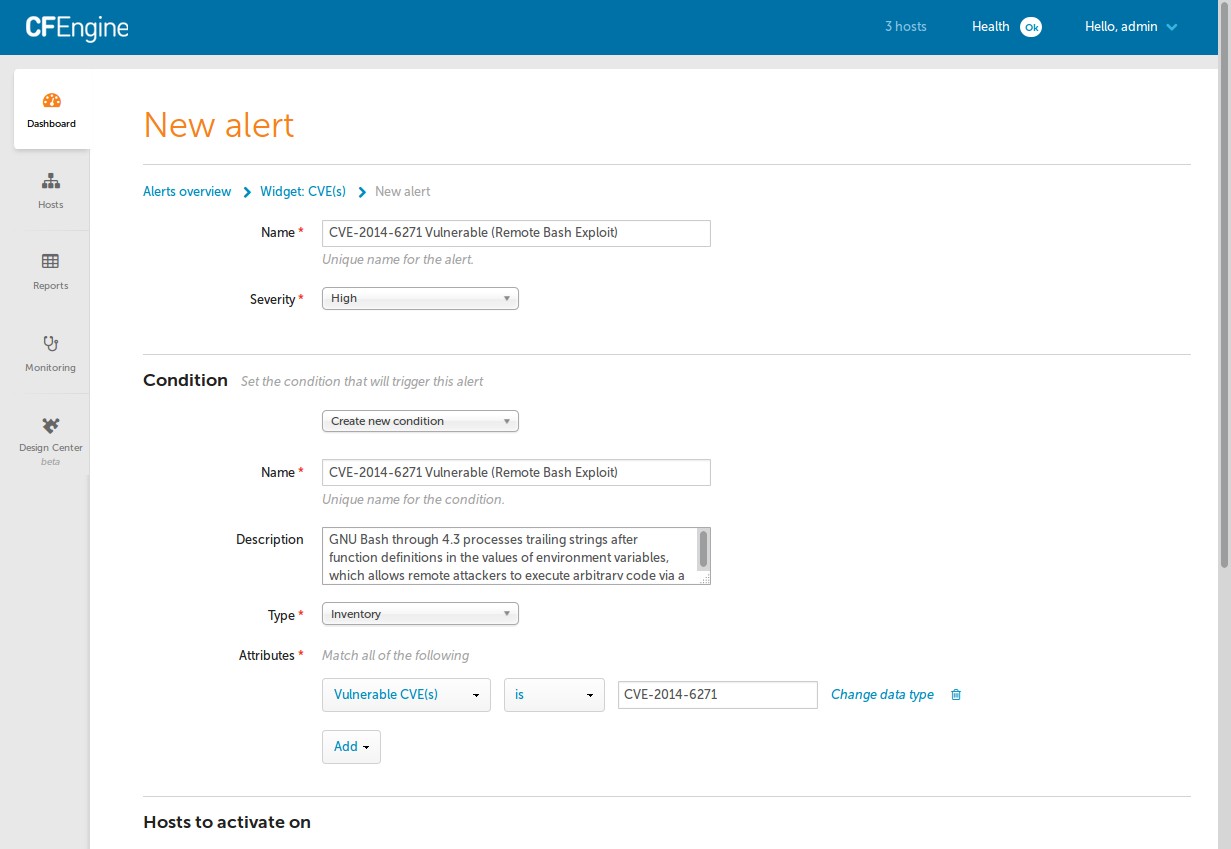View the 3 hosts link in header

click(x=905, y=26)
